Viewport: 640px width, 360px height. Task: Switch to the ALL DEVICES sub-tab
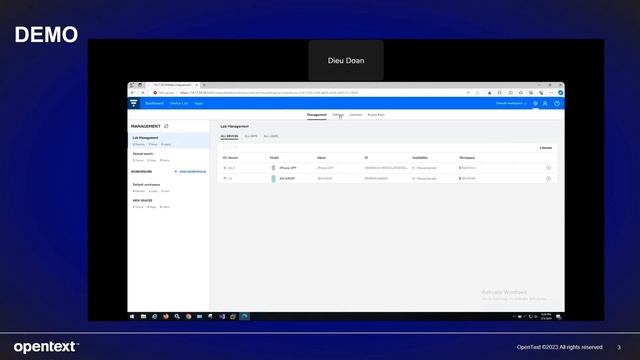pos(229,136)
